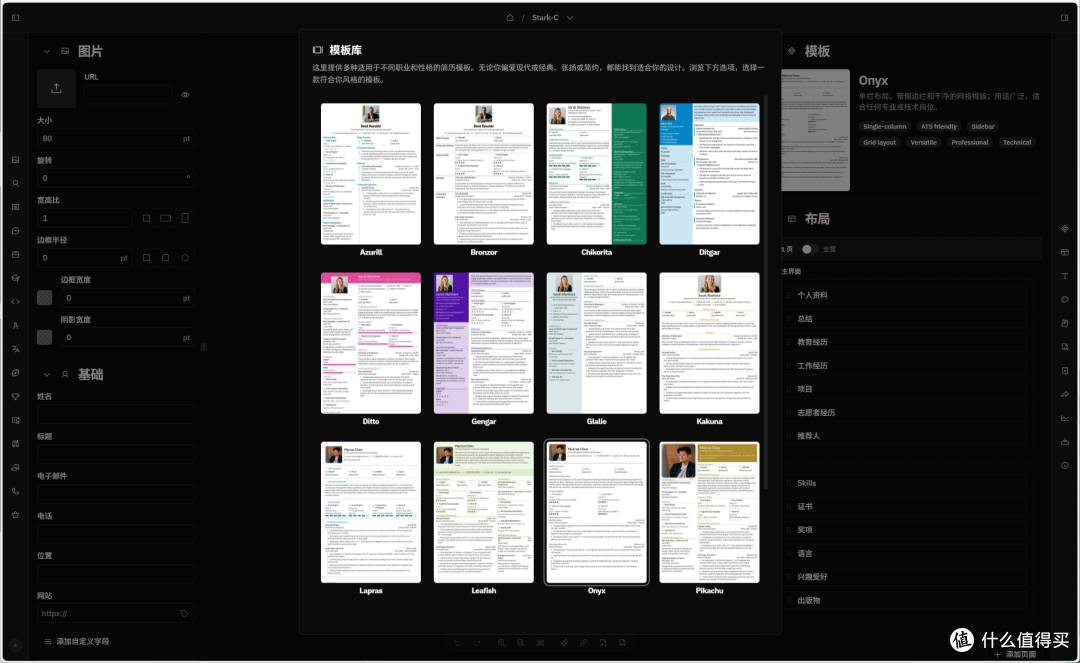Jump to picture section in left rail
The width and height of the screenshot is (1080, 663).
pos(15,160)
